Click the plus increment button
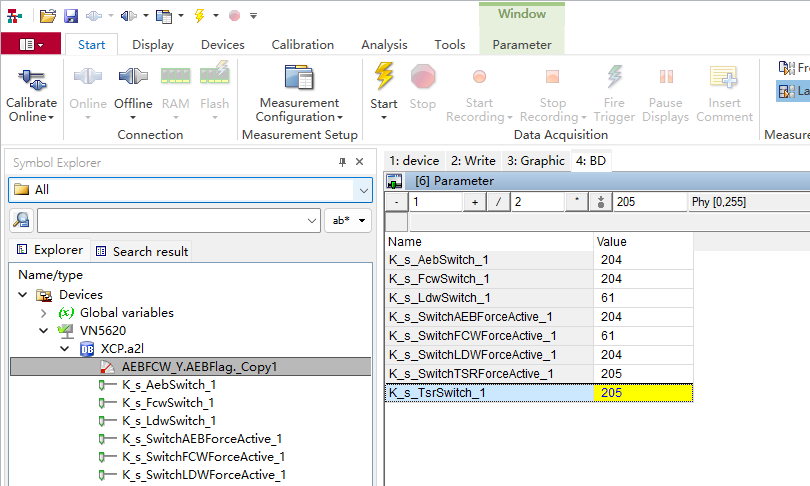The height and width of the screenshot is (486, 810). pyautogui.click(x=474, y=202)
